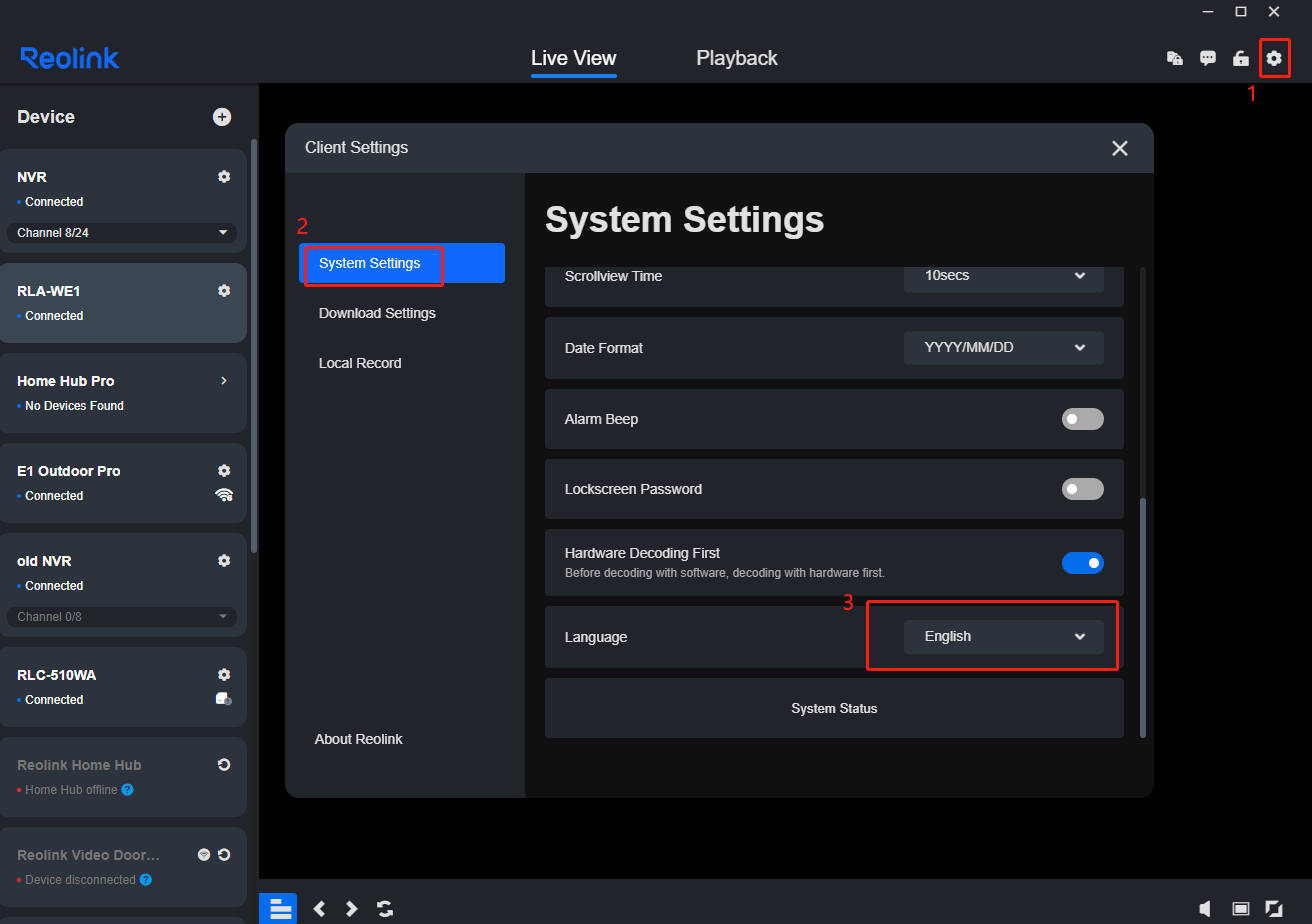The image size is (1312, 924).
Task: Open E1 Outdoor Pro settings gear
Action: pyautogui.click(x=224, y=471)
